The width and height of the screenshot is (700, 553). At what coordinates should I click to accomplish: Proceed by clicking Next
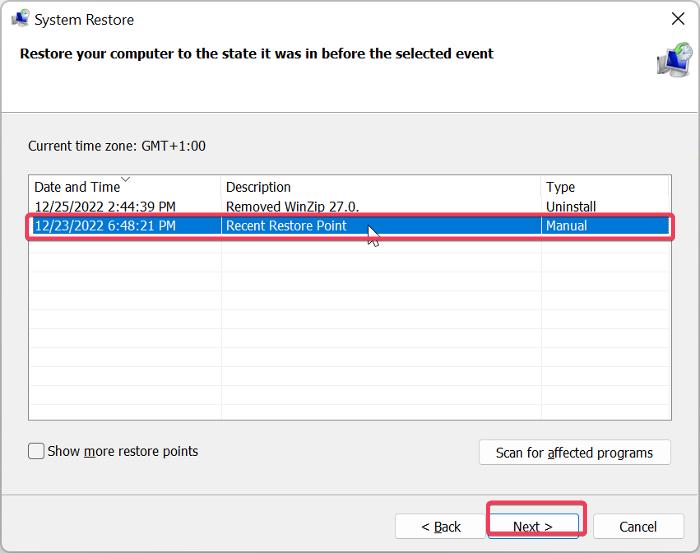click(x=533, y=526)
